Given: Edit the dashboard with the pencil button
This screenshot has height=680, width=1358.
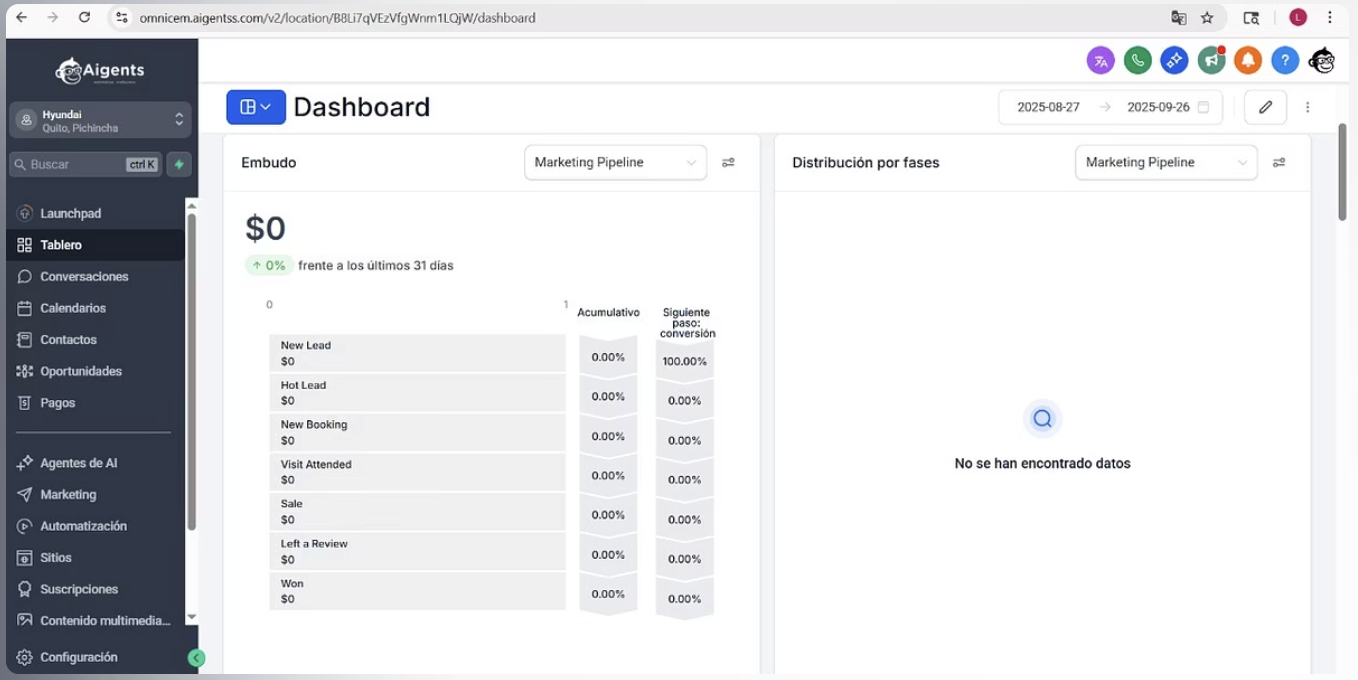Looking at the screenshot, I should pyautogui.click(x=1265, y=107).
